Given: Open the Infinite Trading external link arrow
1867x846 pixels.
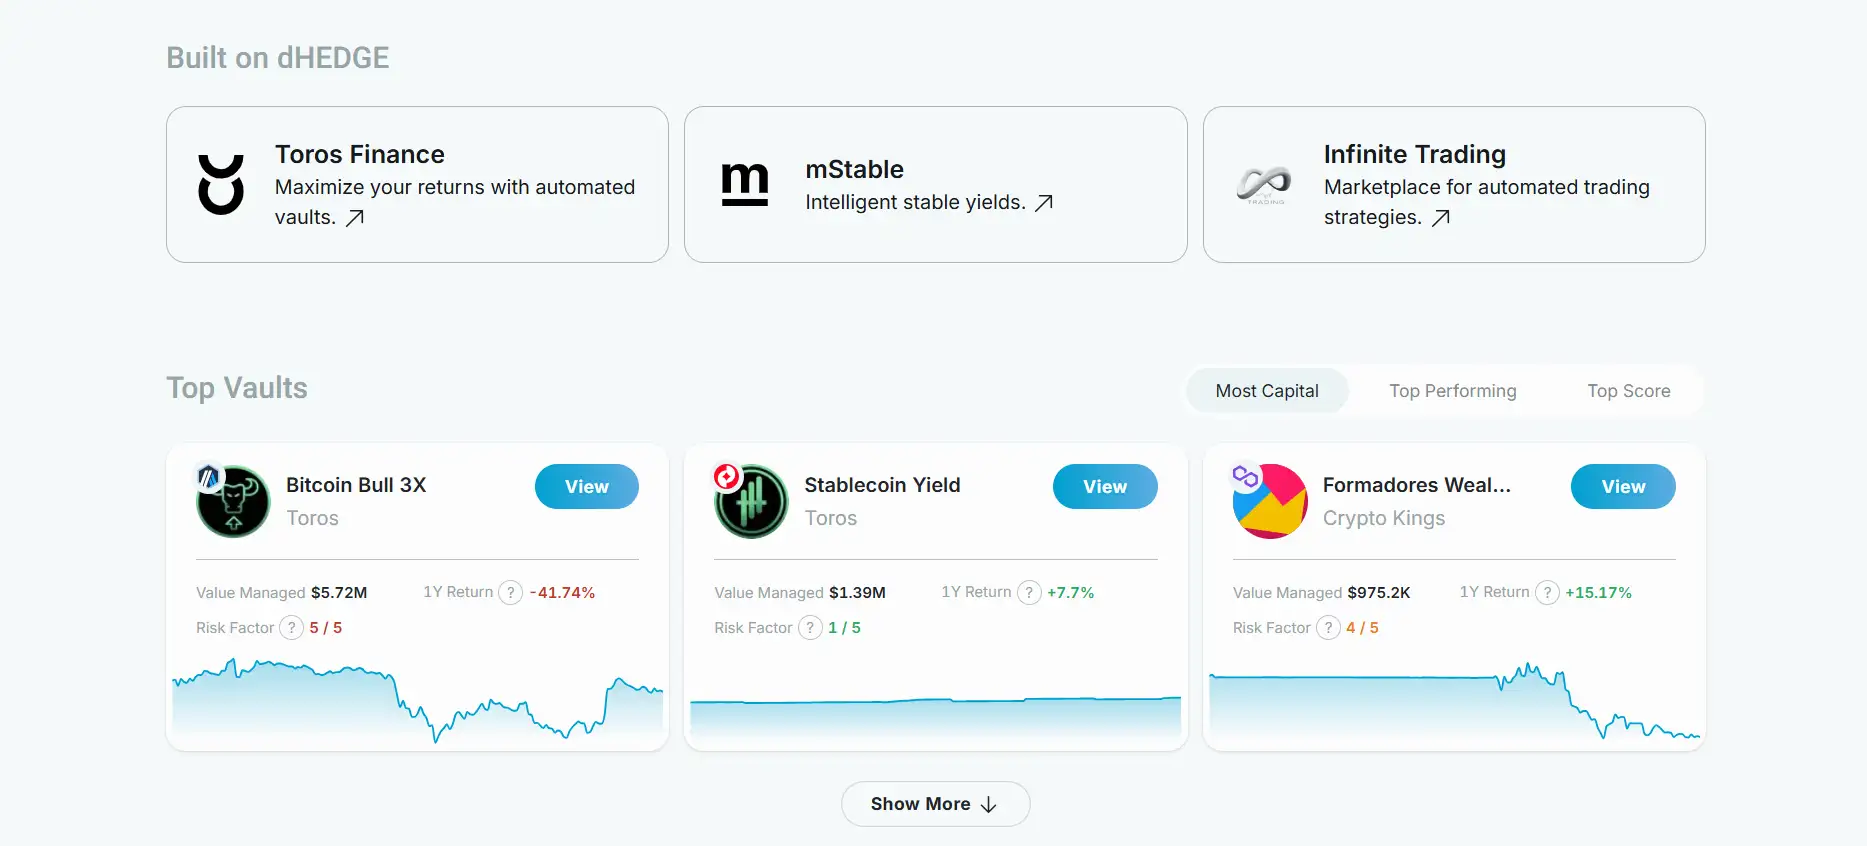Looking at the screenshot, I should [x=1441, y=218].
